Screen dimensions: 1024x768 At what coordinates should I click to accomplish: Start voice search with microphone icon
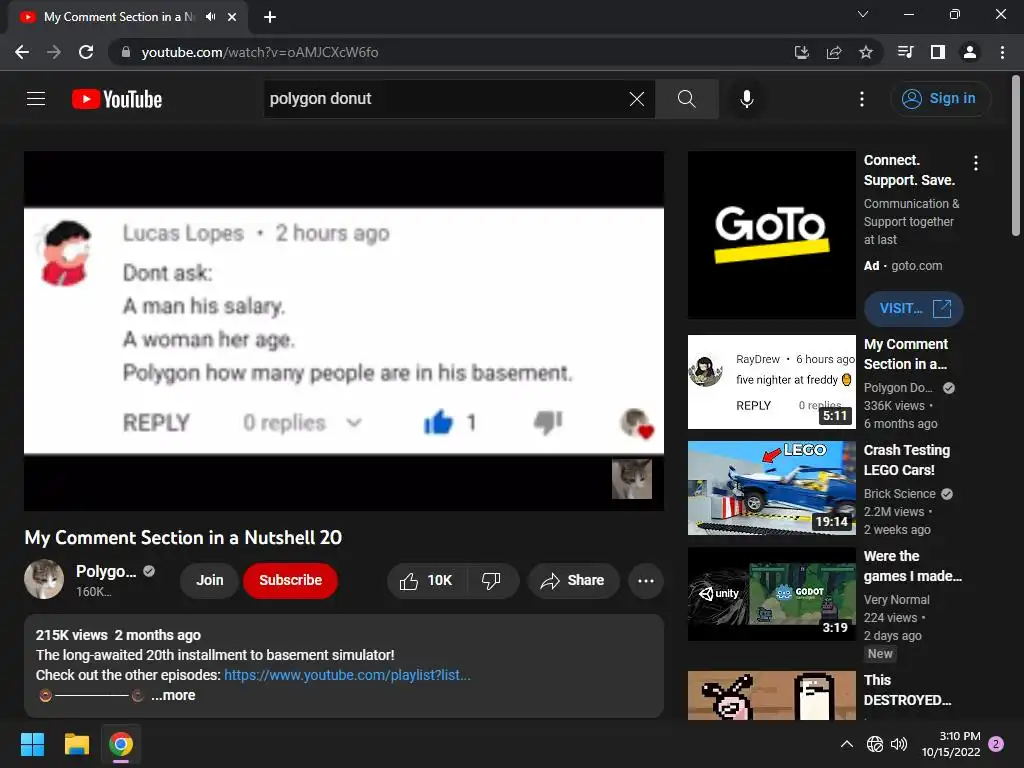pyautogui.click(x=746, y=99)
